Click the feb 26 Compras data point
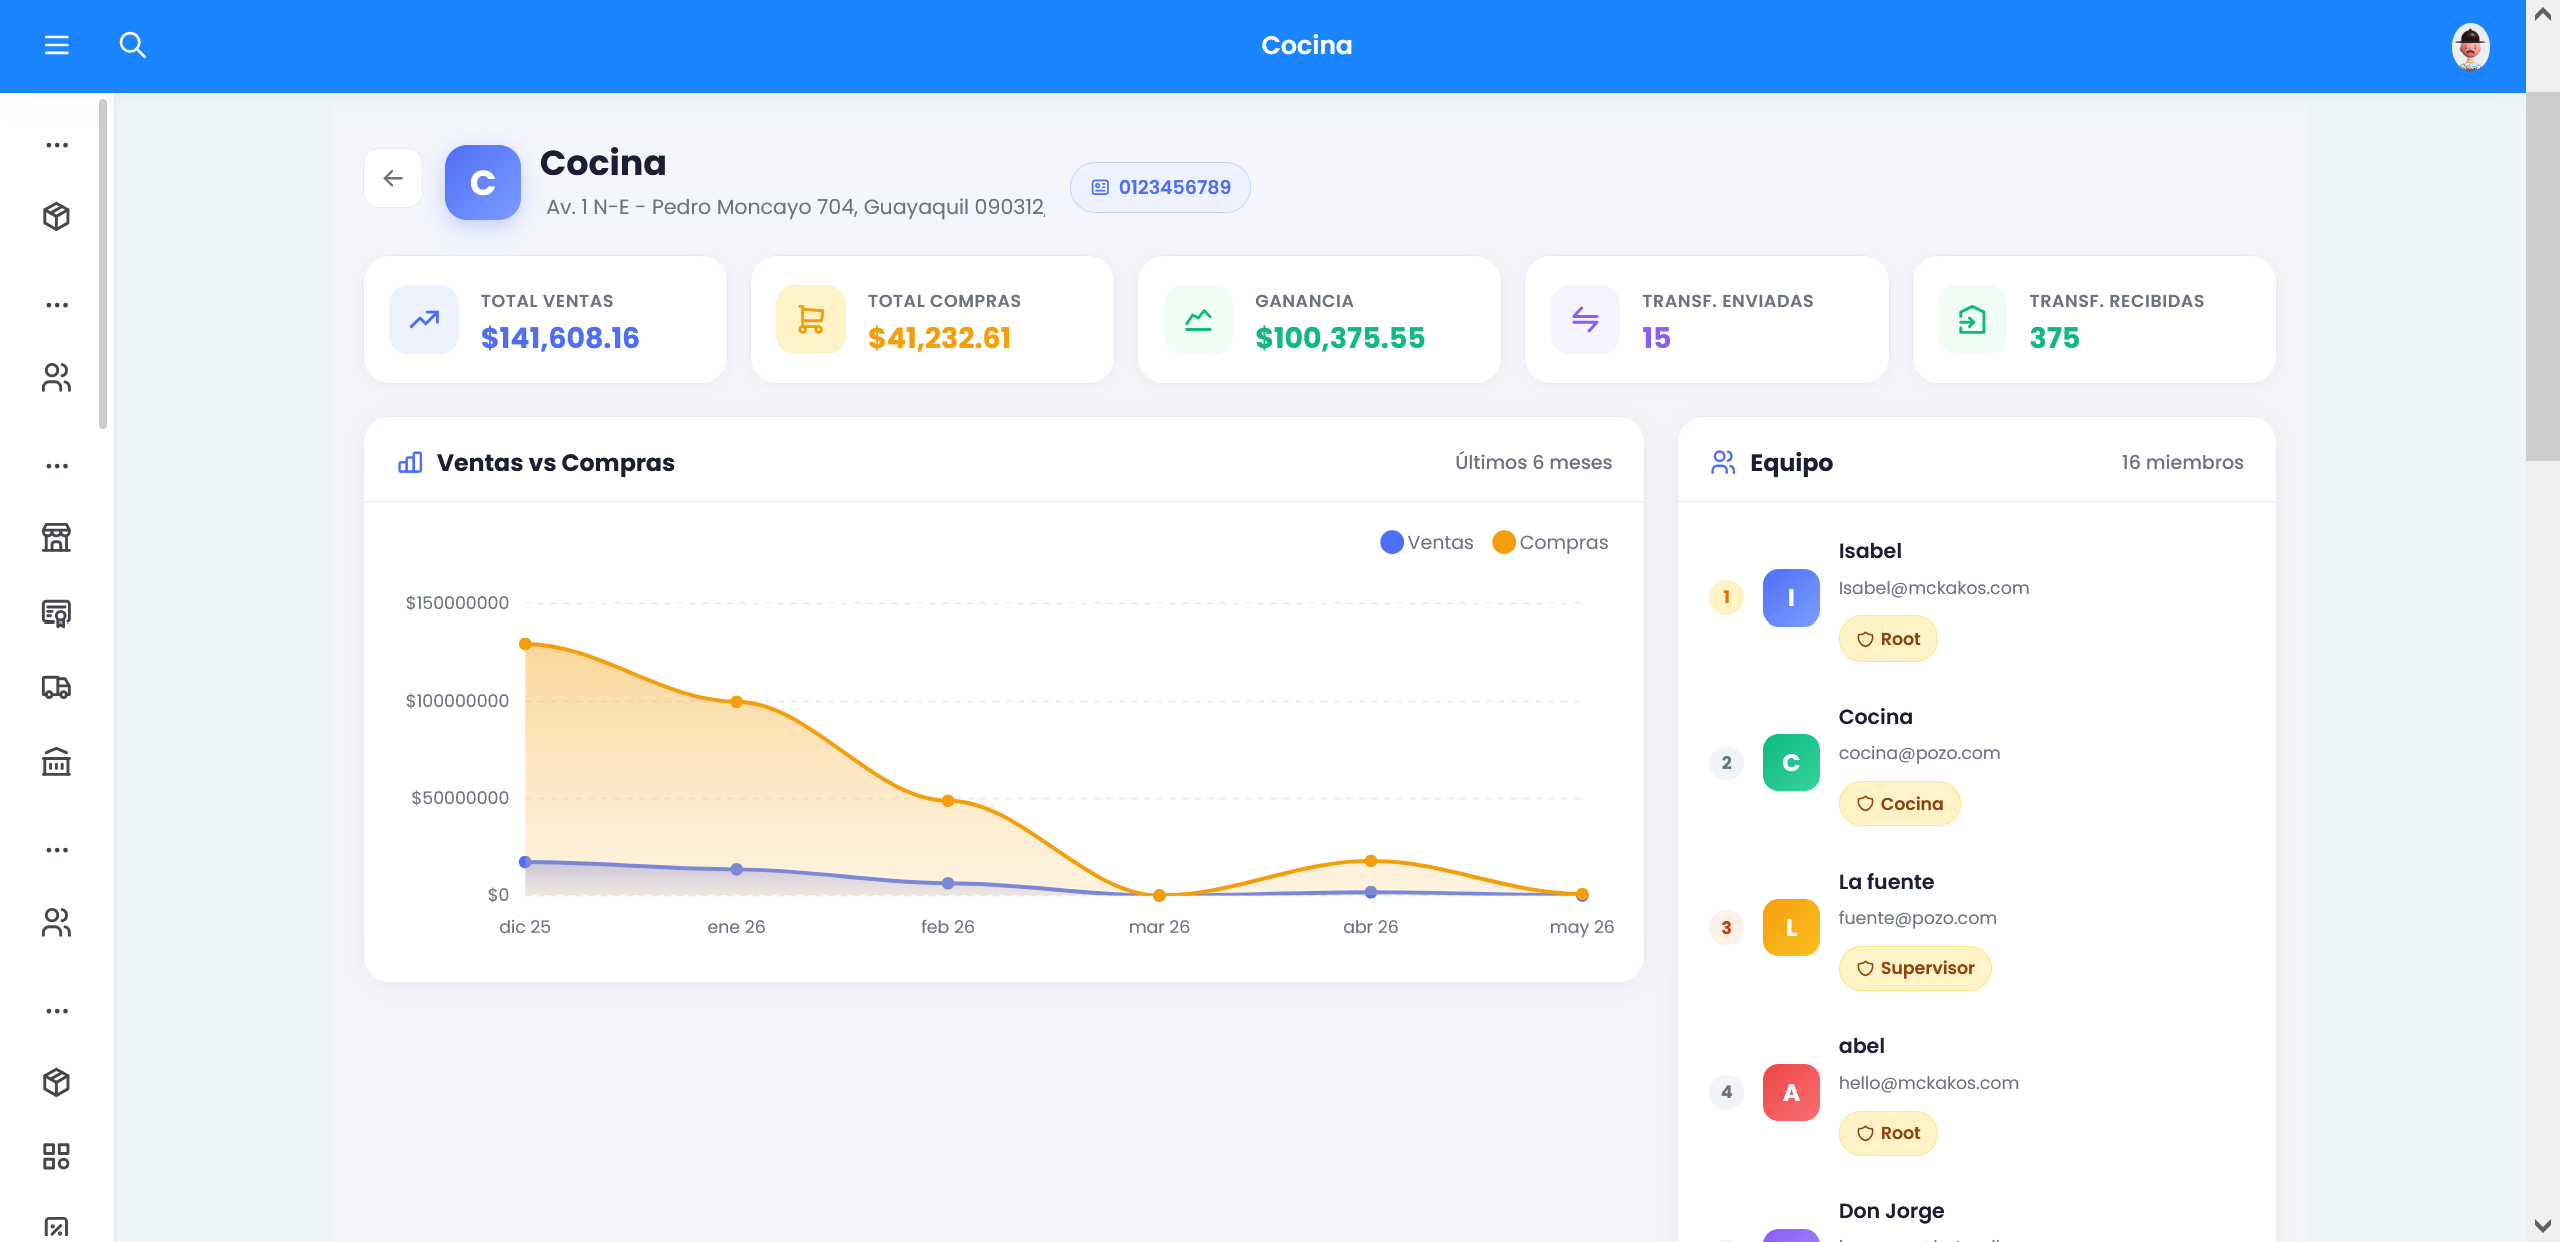The height and width of the screenshot is (1242, 2560). 948,801
